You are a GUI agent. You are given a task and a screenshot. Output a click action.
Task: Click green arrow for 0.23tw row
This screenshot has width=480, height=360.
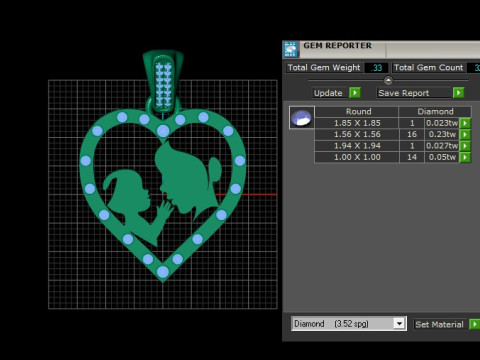(465, 134)
